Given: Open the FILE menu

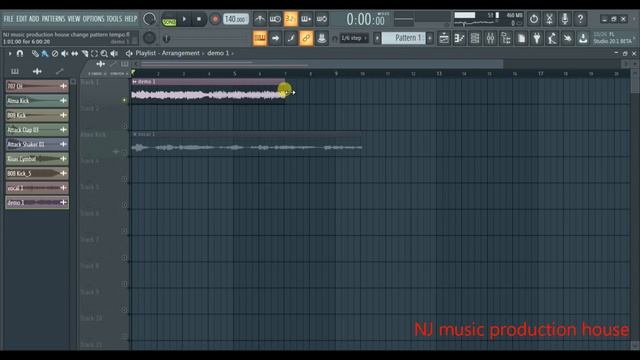Looking at the screenshot, I should pyautogui.click(x=8, y=19).
